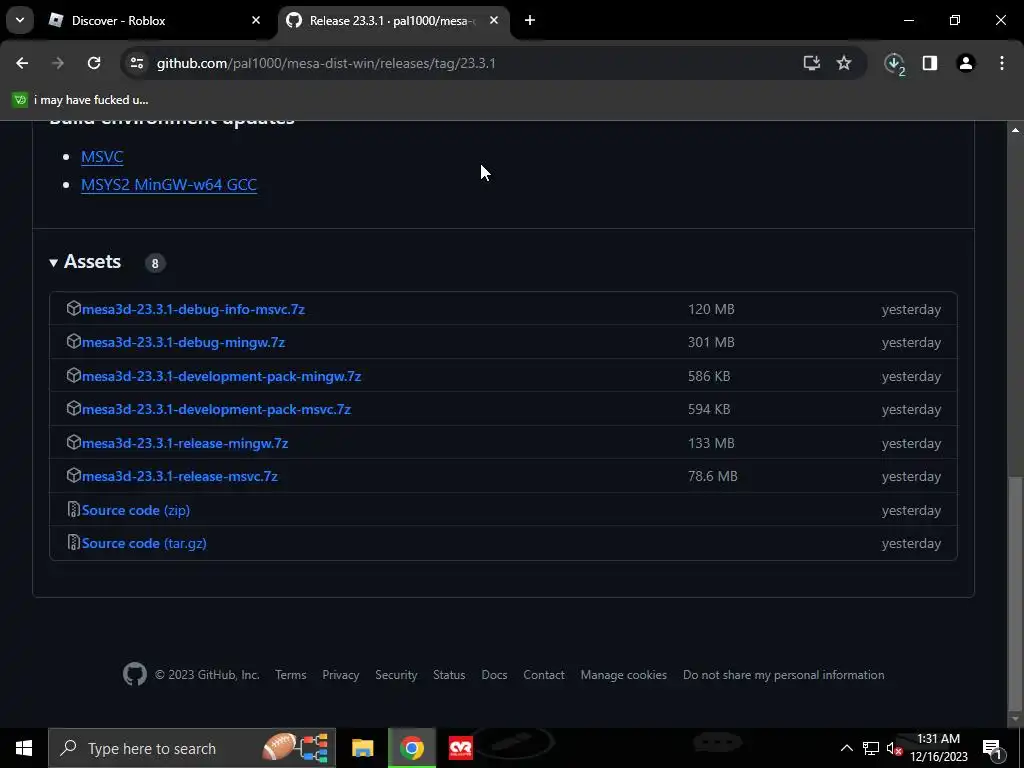Click the github.com address bar URL
Image resolution: width=1024 pixels, height=768 pixels.
pos(326,63)
